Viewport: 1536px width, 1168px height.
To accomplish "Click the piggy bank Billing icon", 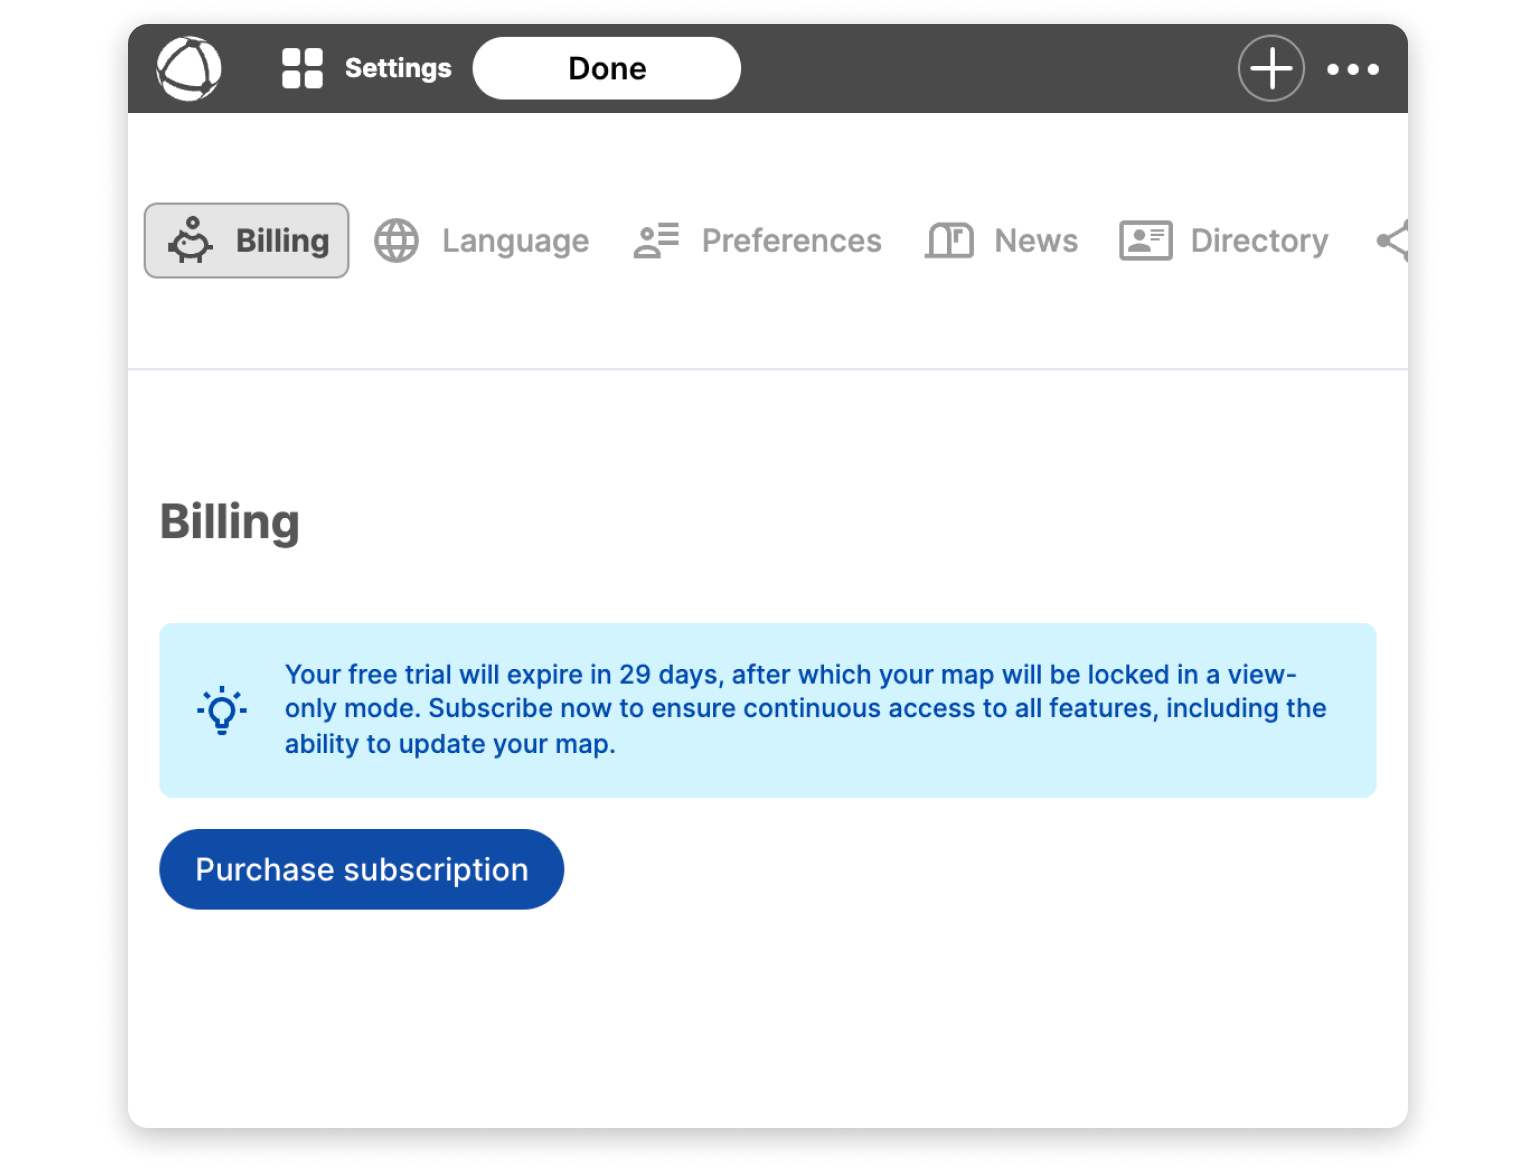I will (x=190, y=241).
